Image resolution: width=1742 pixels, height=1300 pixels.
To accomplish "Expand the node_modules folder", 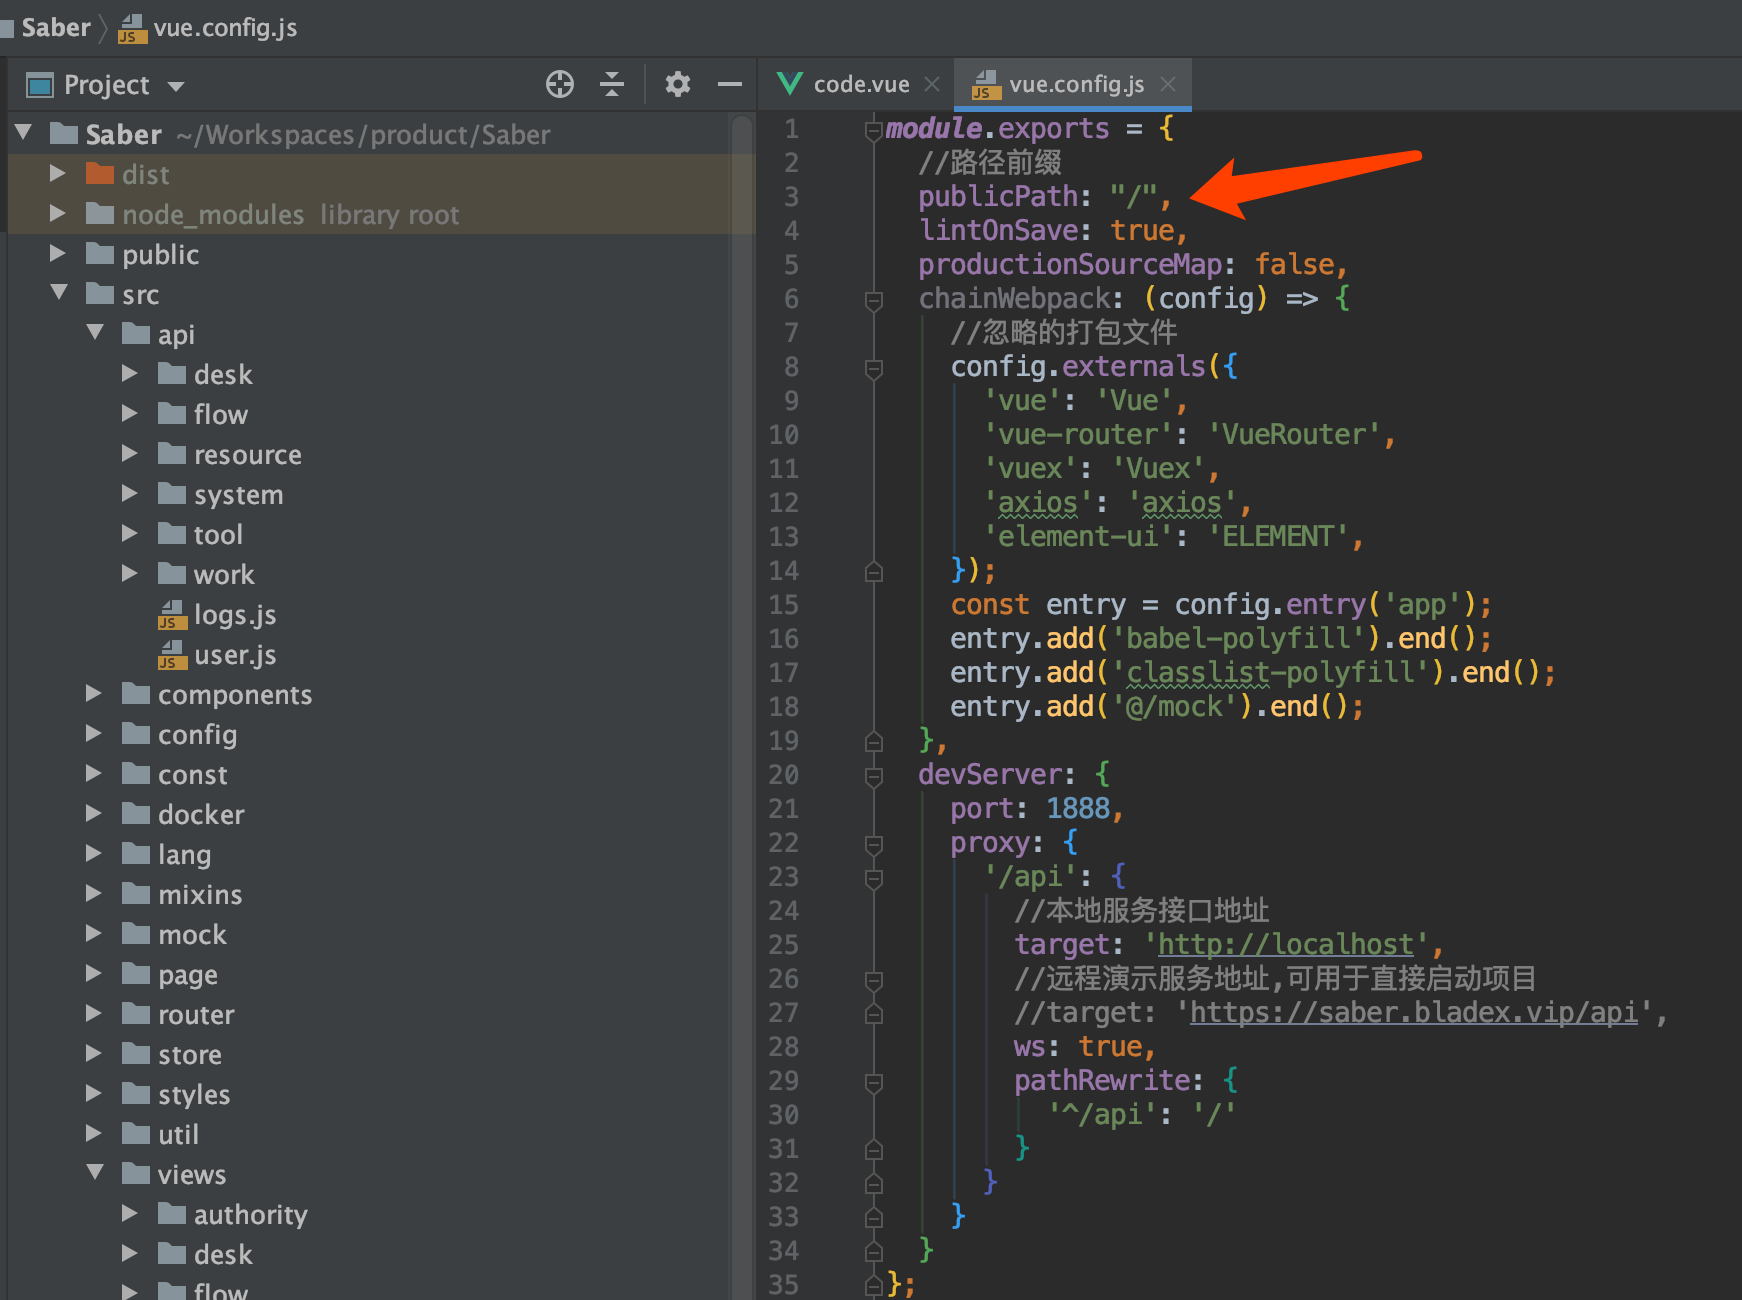I will click(x=58, y=213).
